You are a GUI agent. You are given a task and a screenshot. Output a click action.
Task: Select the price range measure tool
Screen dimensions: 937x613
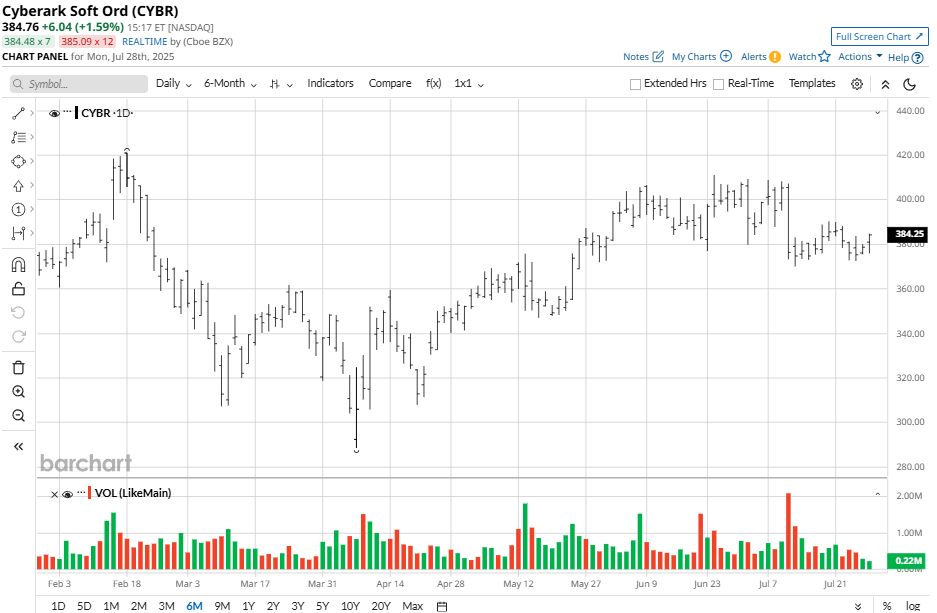point(18,233)
